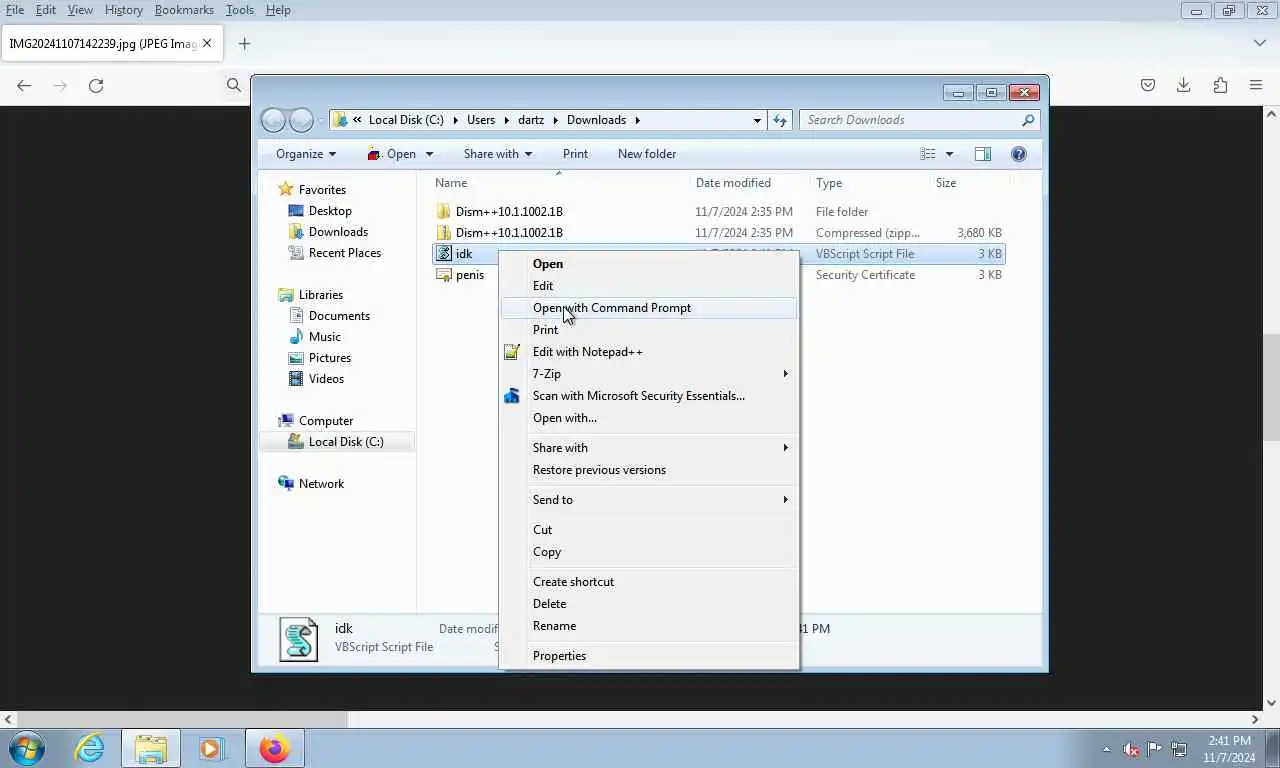This screenshot has width=1280, height=768.
Task: Open Firefox extensions puzzle icon
Action: coord(1220,85)
